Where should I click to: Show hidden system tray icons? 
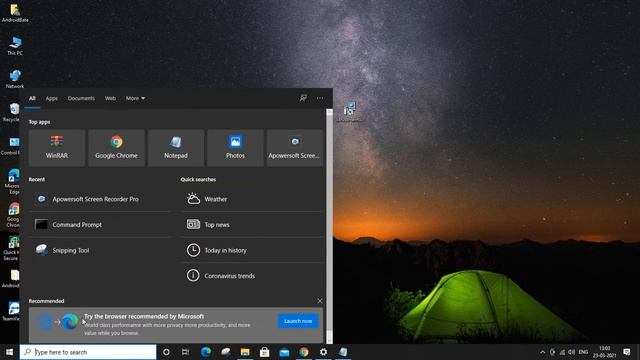coord(542,352)
